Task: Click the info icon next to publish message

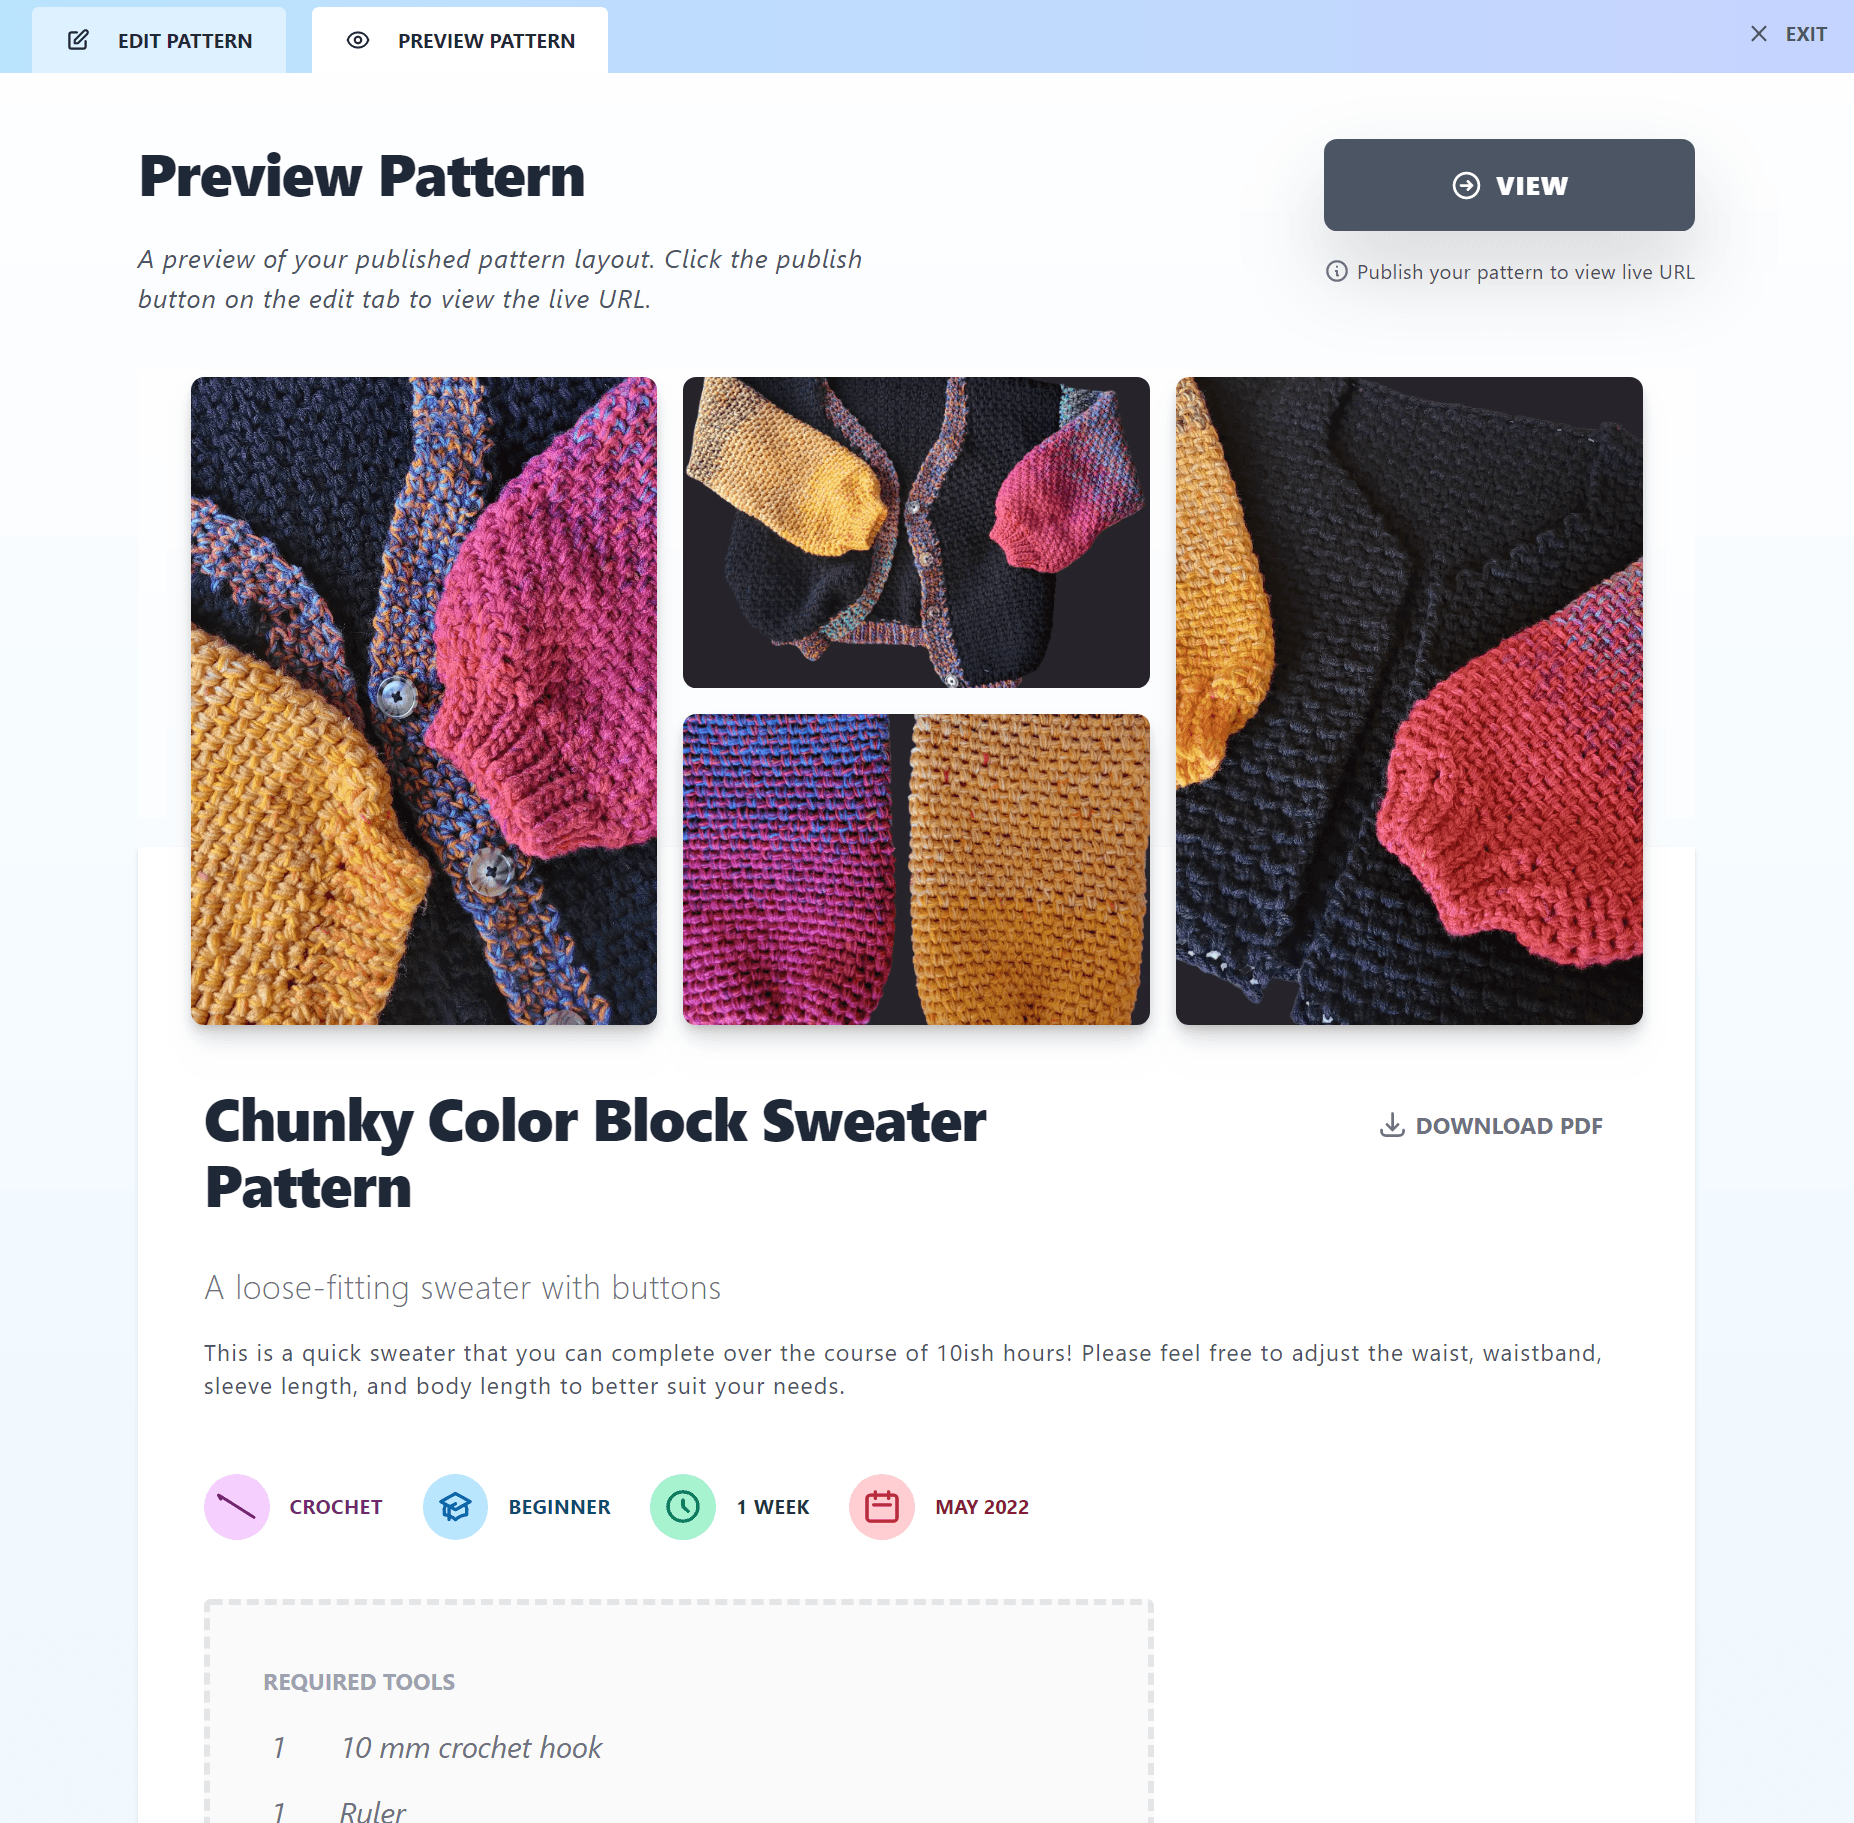Action: pyautogui.click(x=1337, y=271)
